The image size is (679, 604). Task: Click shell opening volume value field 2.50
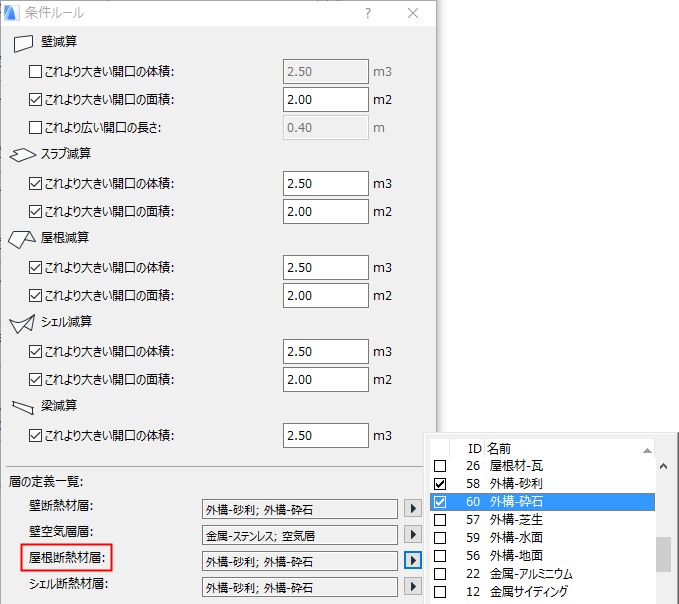pyautogui.click(x=326, y=352)
